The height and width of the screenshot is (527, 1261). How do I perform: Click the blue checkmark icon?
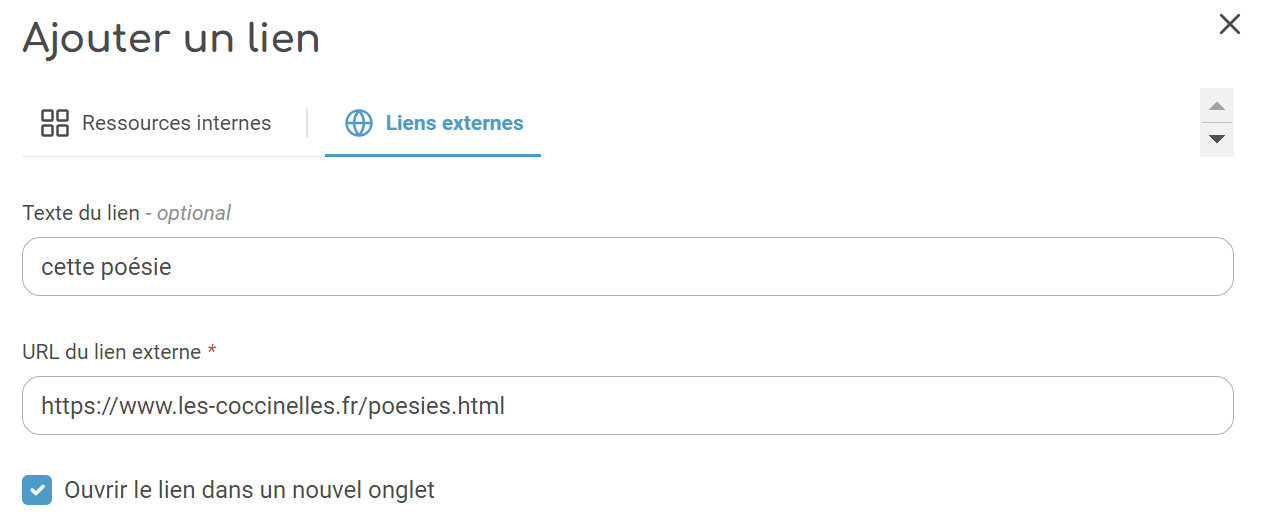tap(37, 490)
